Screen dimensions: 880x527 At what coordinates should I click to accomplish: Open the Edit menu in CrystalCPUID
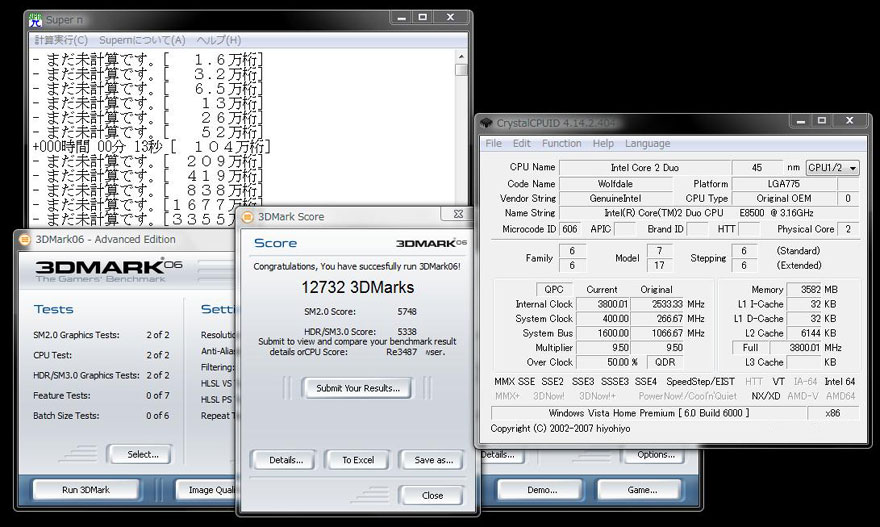click(521, 144)
